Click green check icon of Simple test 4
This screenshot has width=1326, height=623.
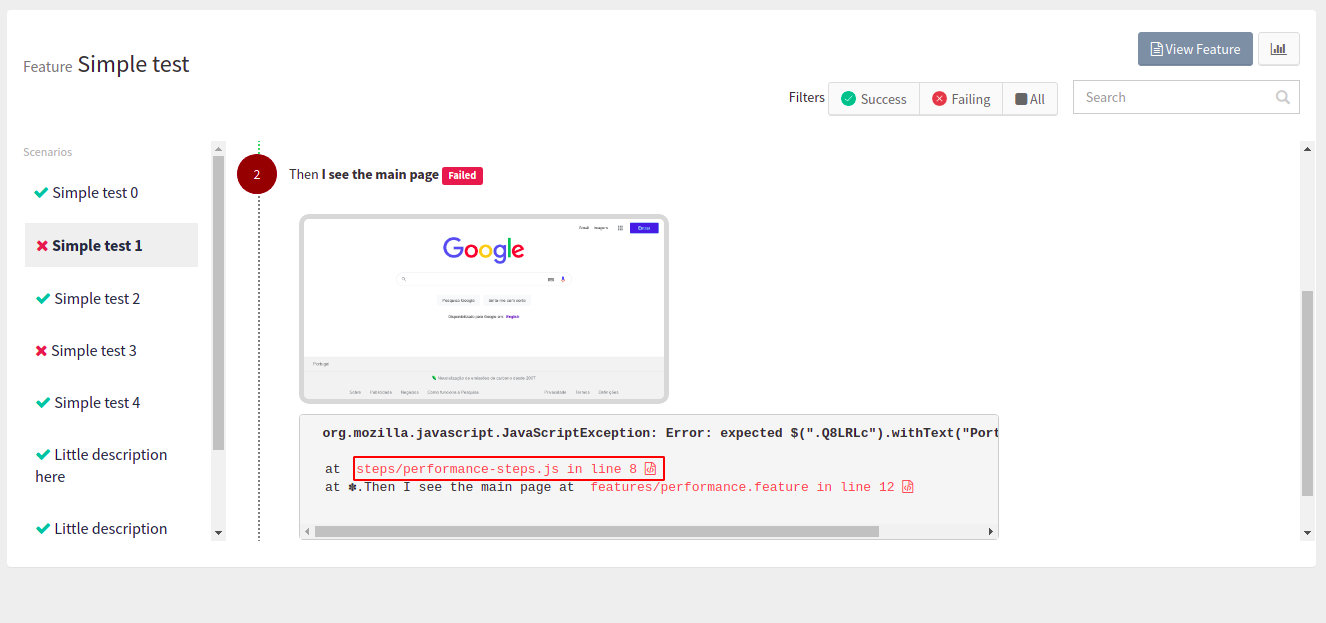(x=43, y=402)
